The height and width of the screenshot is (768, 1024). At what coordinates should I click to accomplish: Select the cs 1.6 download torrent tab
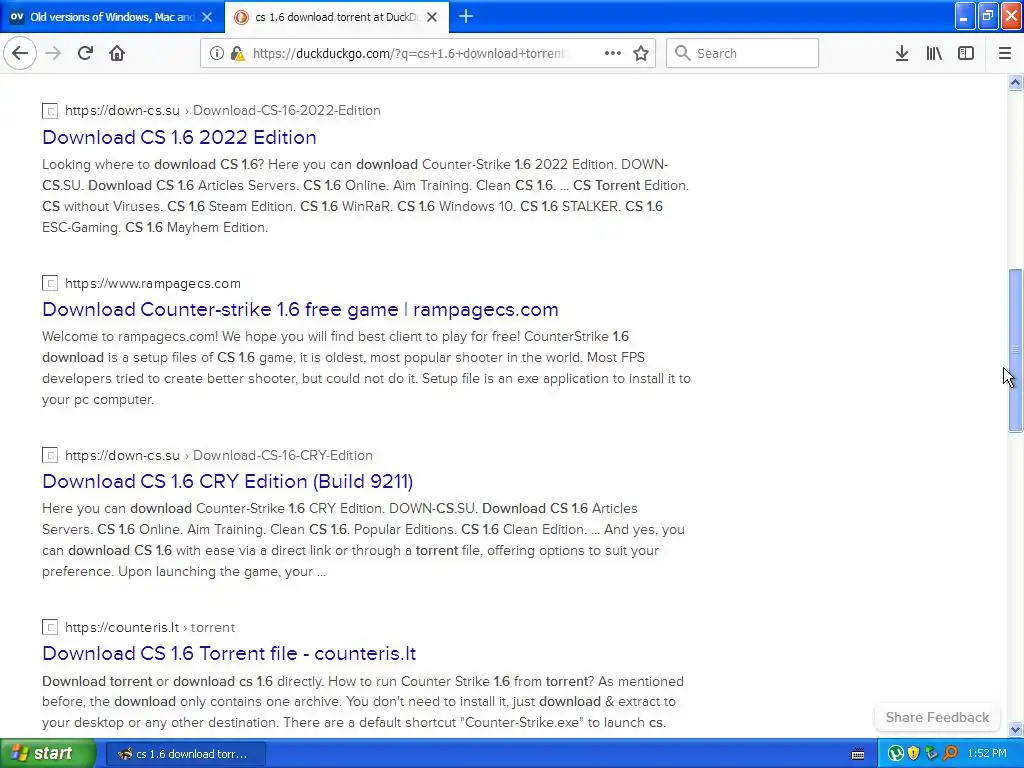[x=337, y=17]
